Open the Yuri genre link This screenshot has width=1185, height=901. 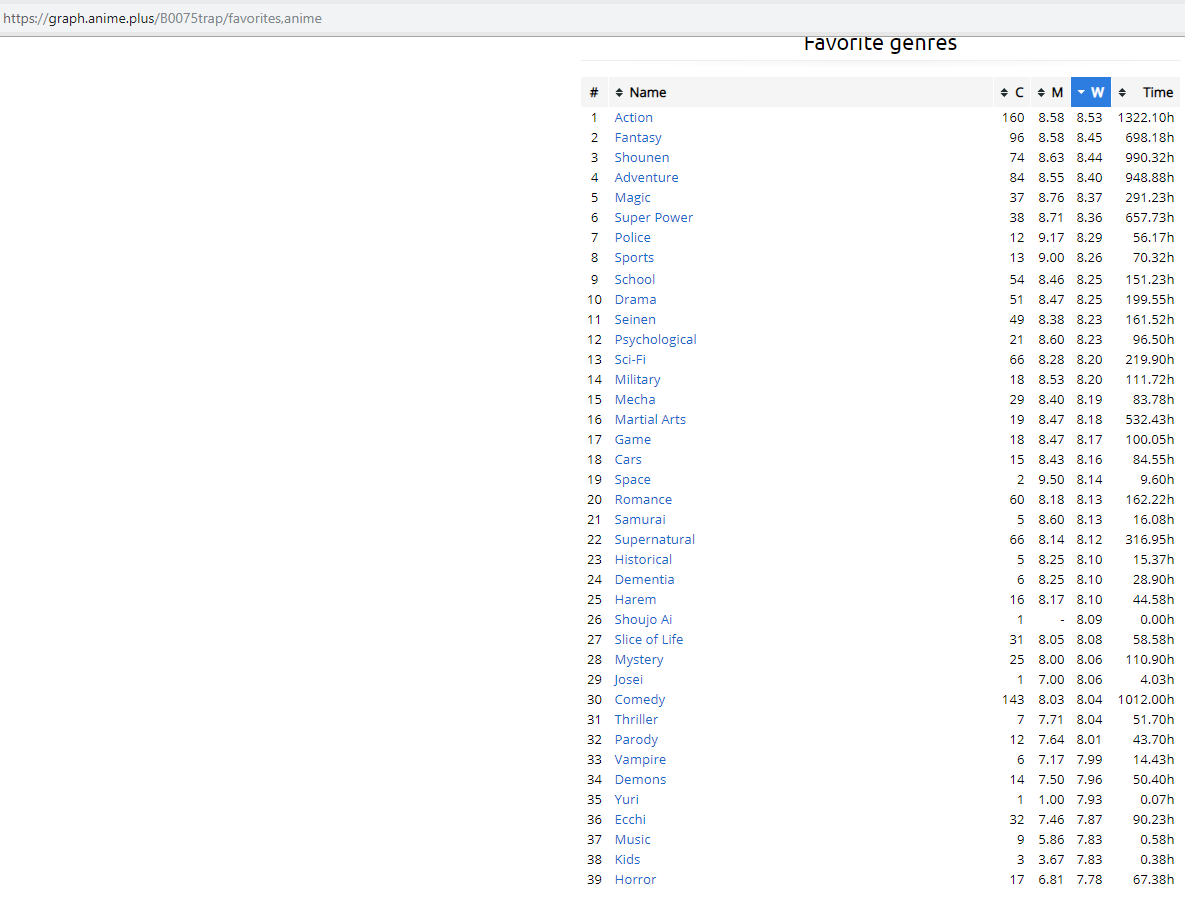627,800
